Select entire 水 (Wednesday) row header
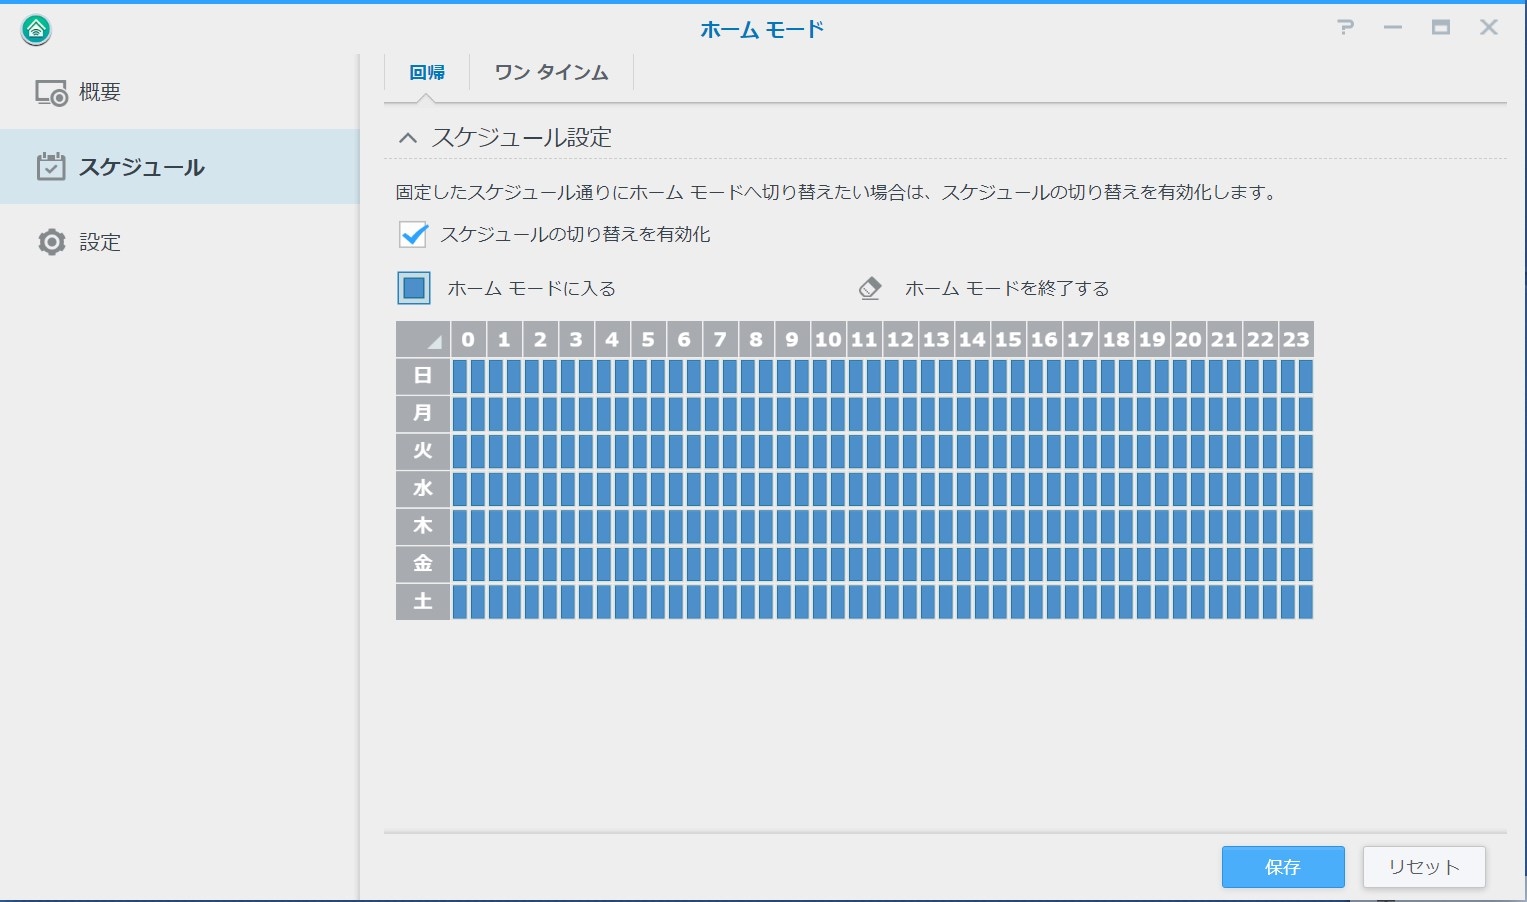Image resolution: width=1527 pixels, height=902 pixels. point(423,489)
